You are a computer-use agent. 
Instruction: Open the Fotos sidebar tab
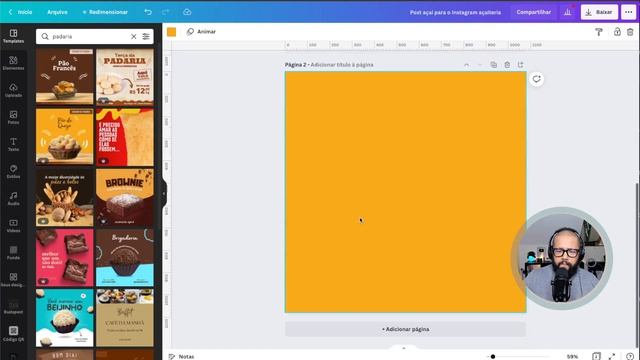[x=13, y=117]
